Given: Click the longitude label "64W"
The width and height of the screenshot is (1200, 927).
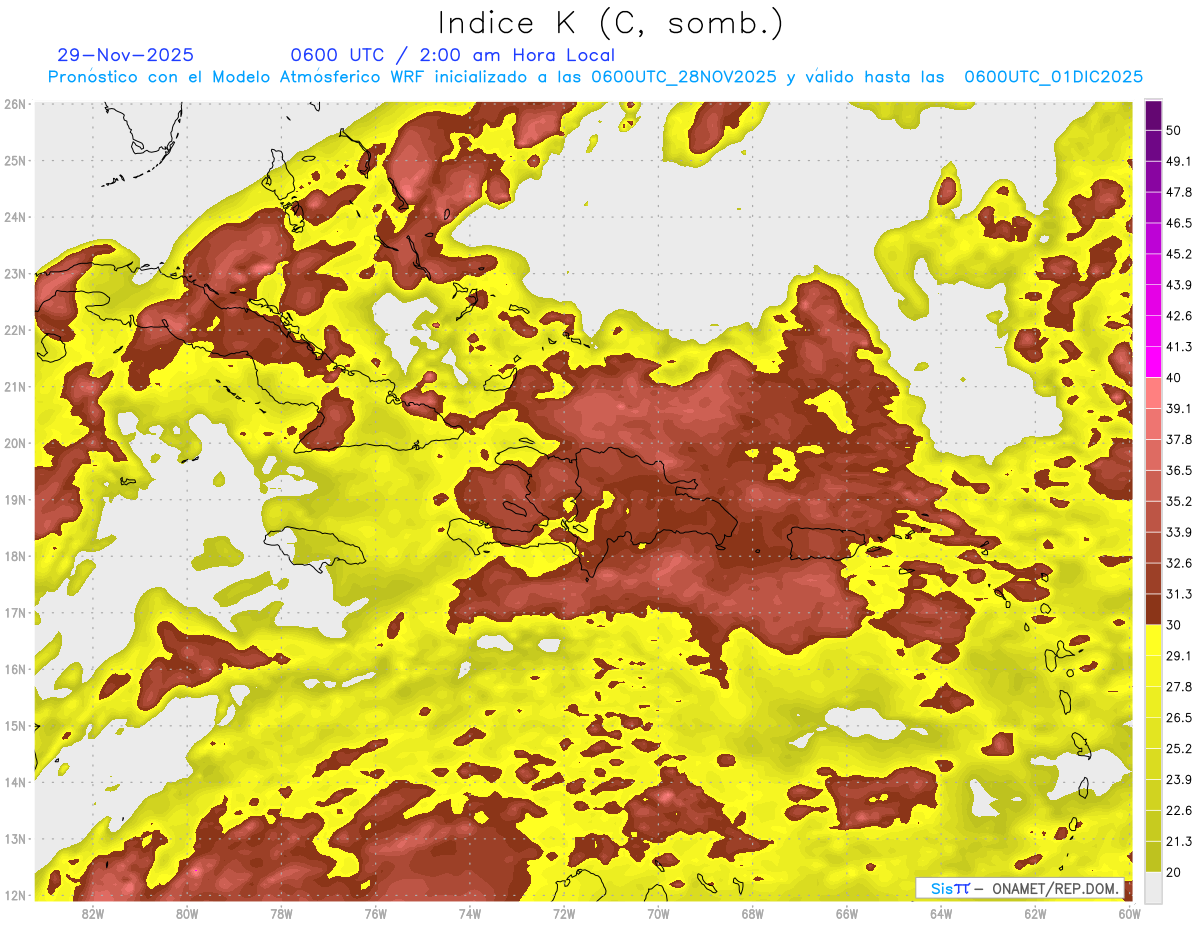Looking at the screenshot, I should (x=941, y=913).
